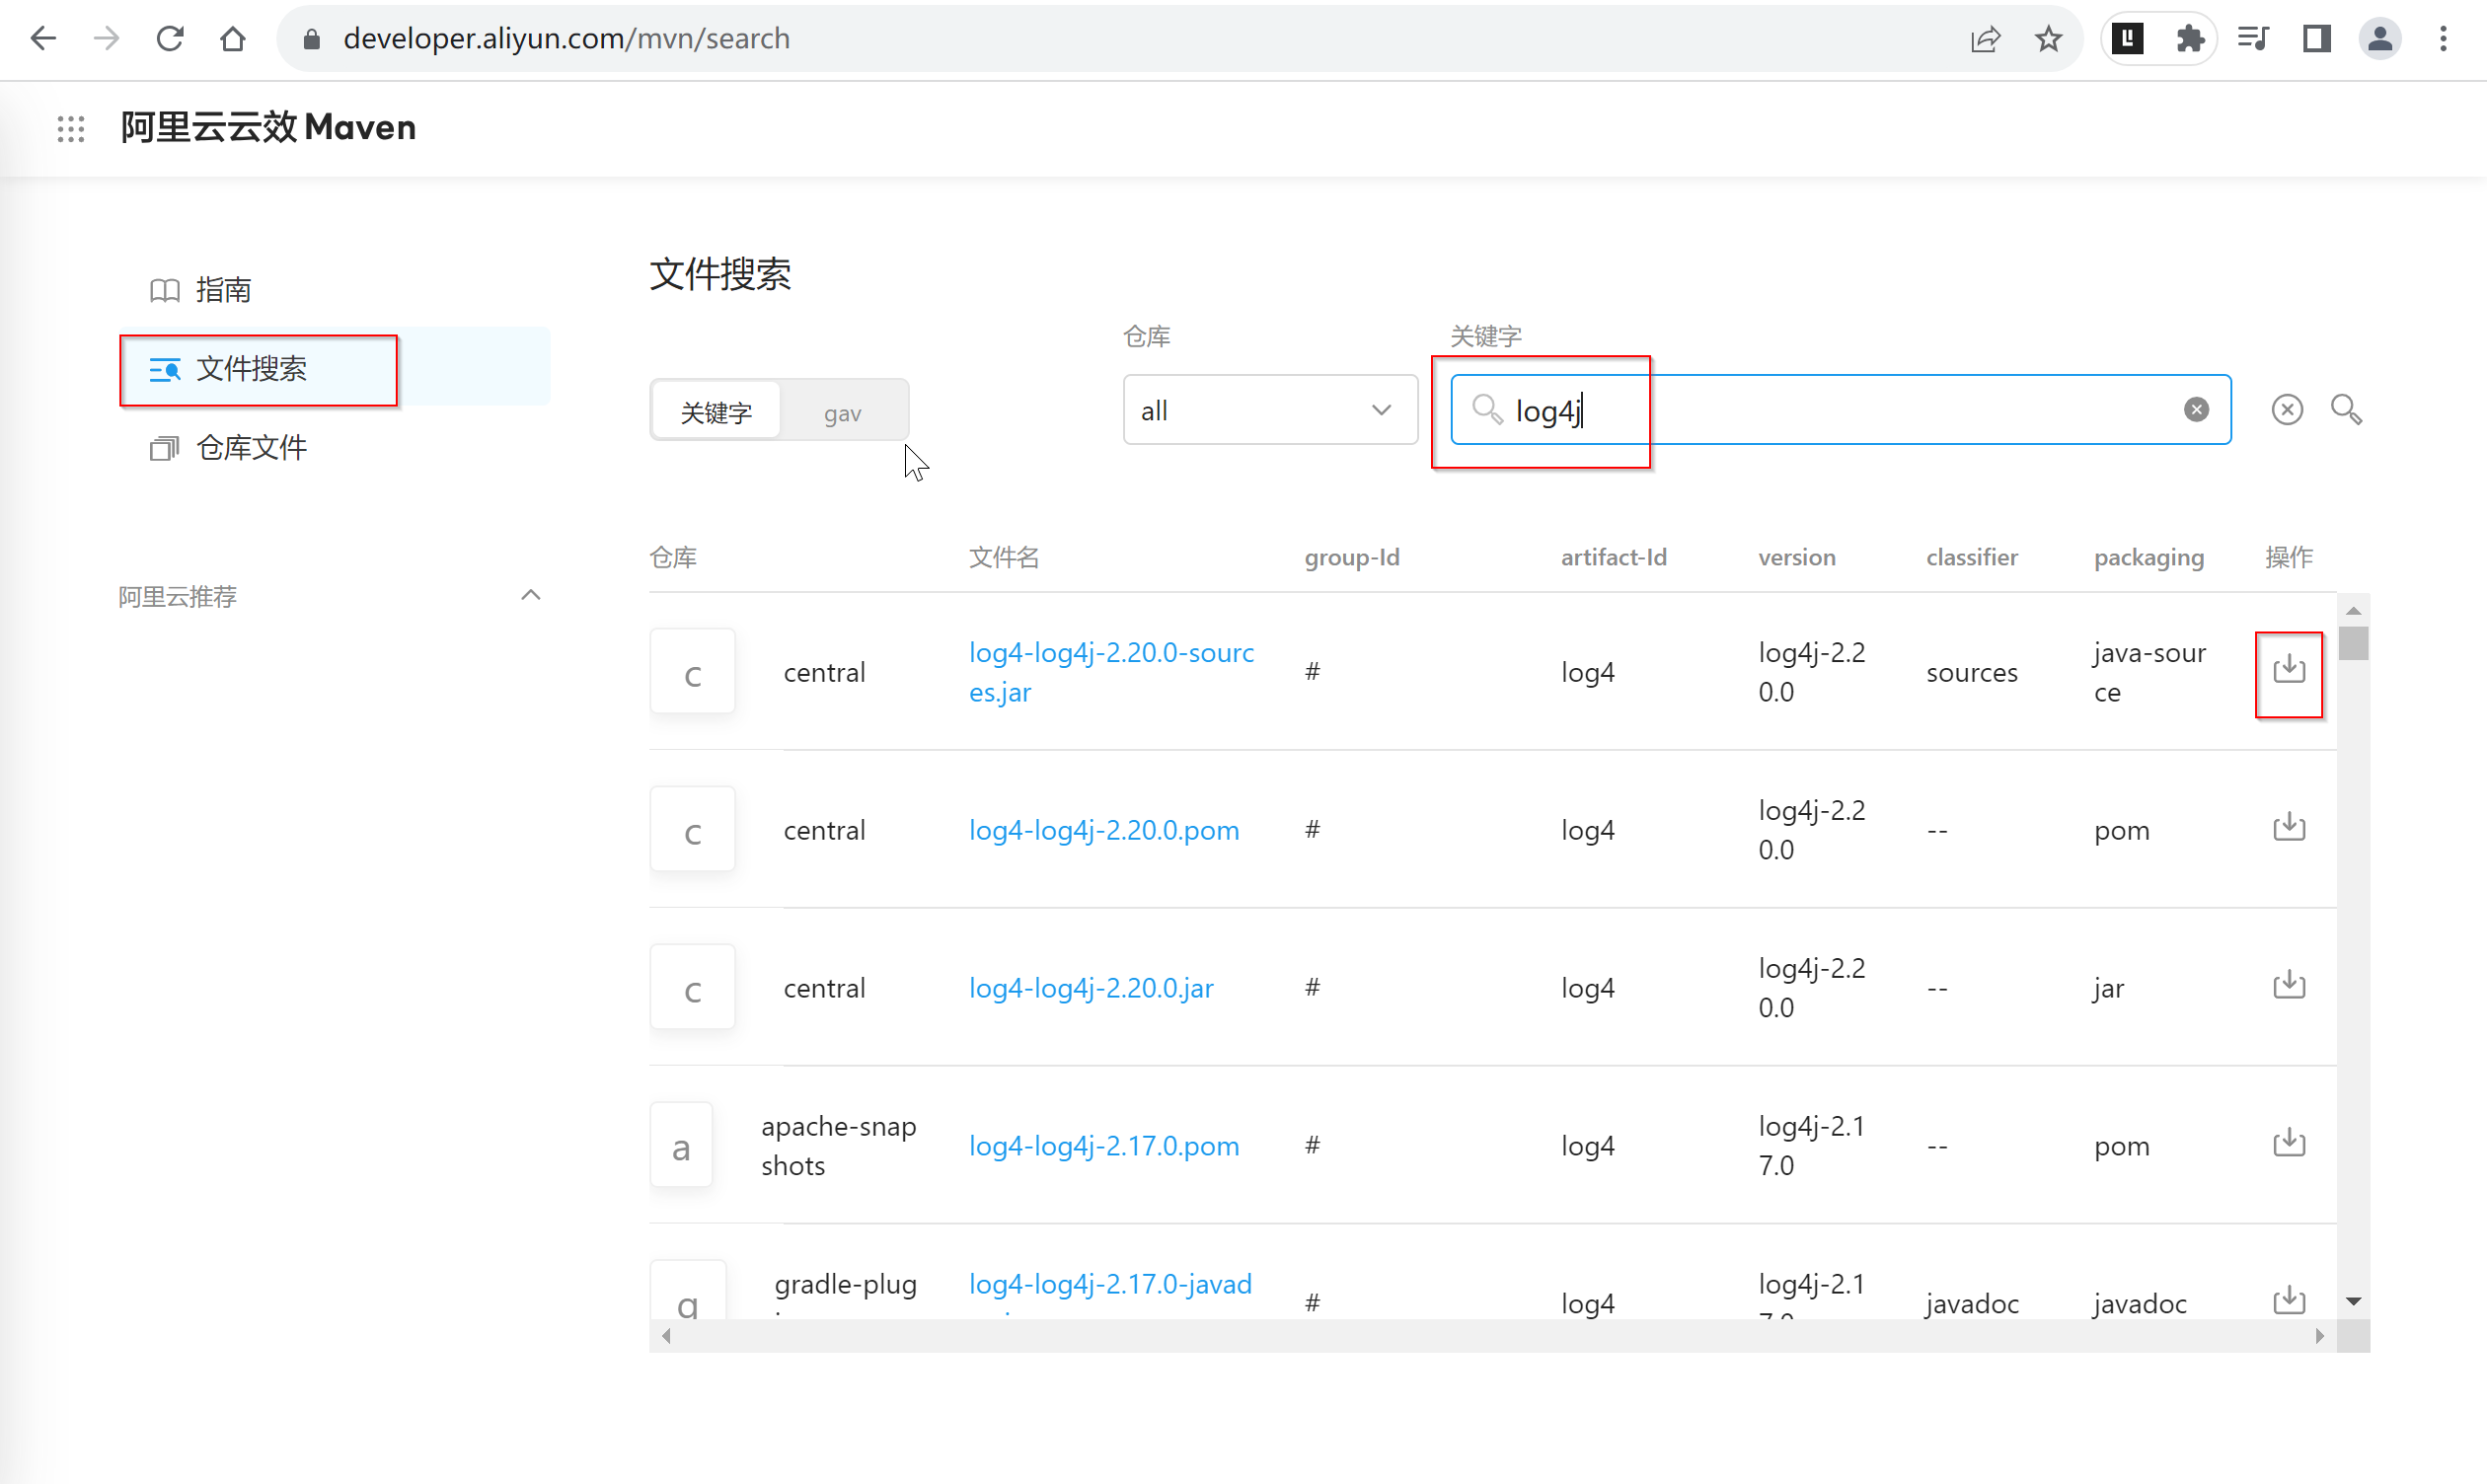Click the horizontal scrollbar left arrow
2487x1484 pixels.
[666, 1336]
